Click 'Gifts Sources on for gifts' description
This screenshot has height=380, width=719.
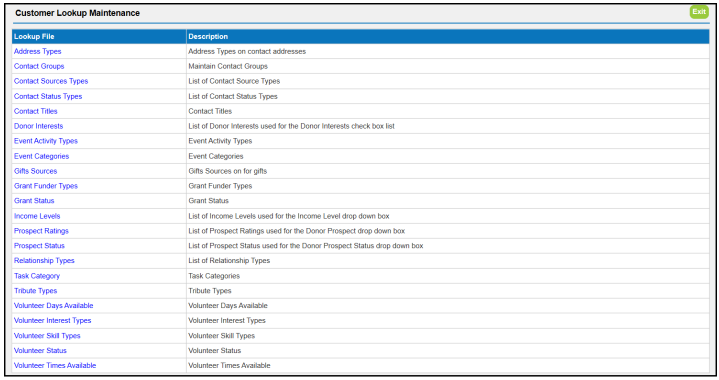point(228,171)
